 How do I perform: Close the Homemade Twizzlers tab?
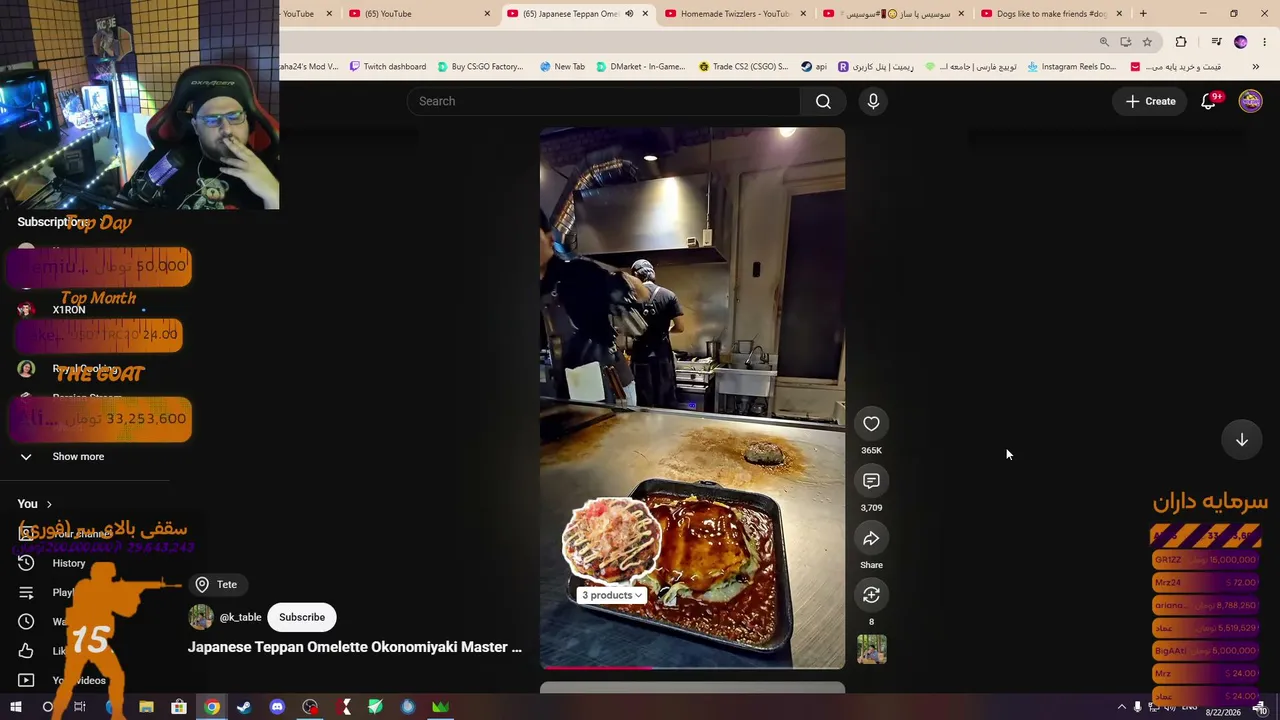point(803,14)
